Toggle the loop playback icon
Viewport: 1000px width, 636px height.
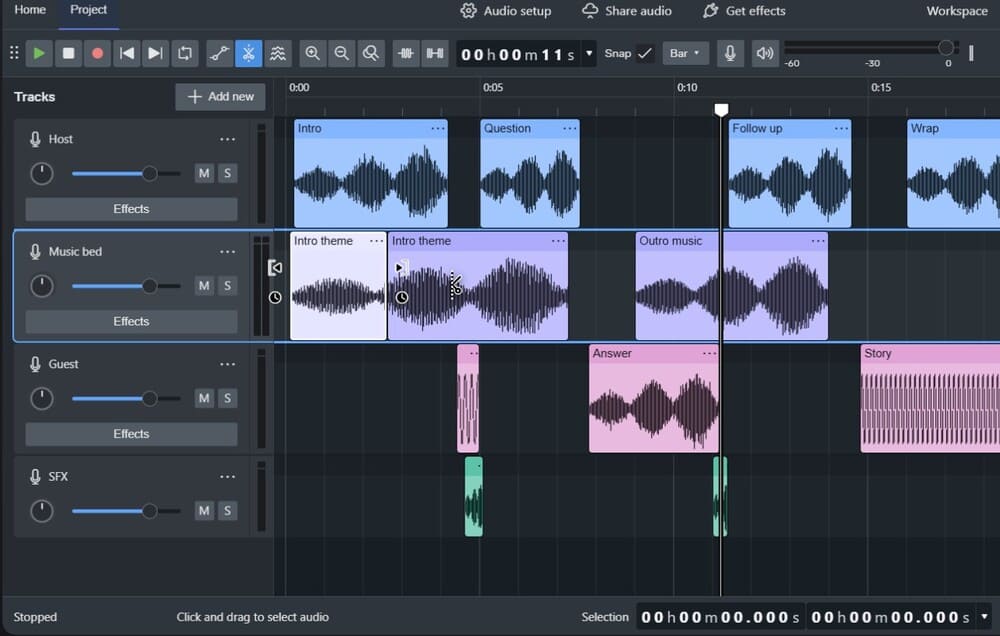(185, 54)
